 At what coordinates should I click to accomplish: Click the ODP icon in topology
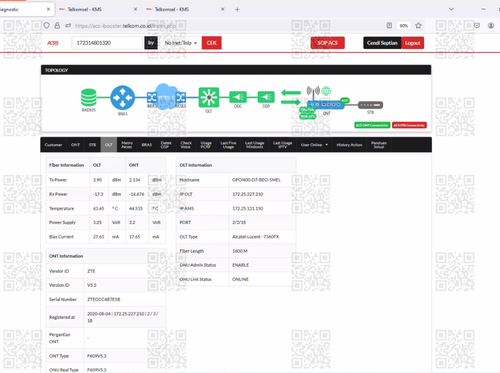[x=266, y=97]
